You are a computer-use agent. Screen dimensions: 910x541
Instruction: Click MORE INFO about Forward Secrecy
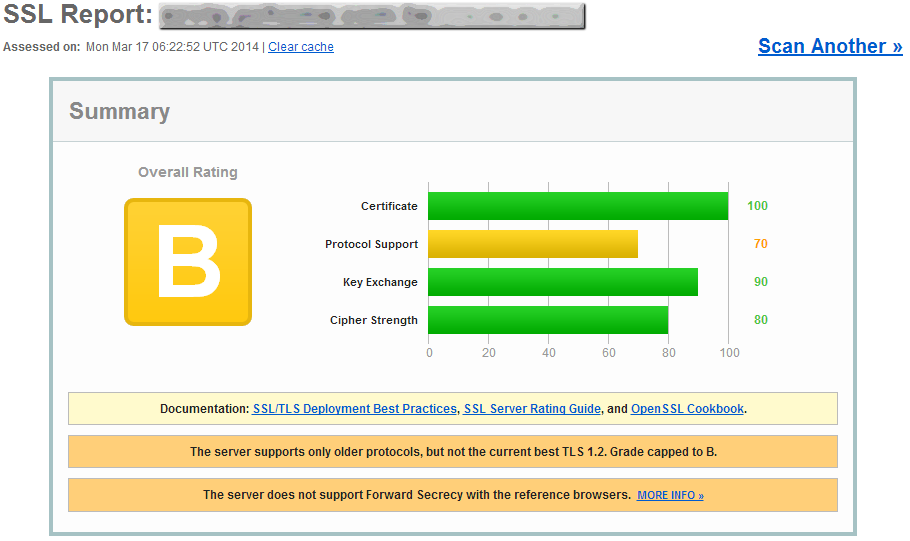click(x=670, y=495)
